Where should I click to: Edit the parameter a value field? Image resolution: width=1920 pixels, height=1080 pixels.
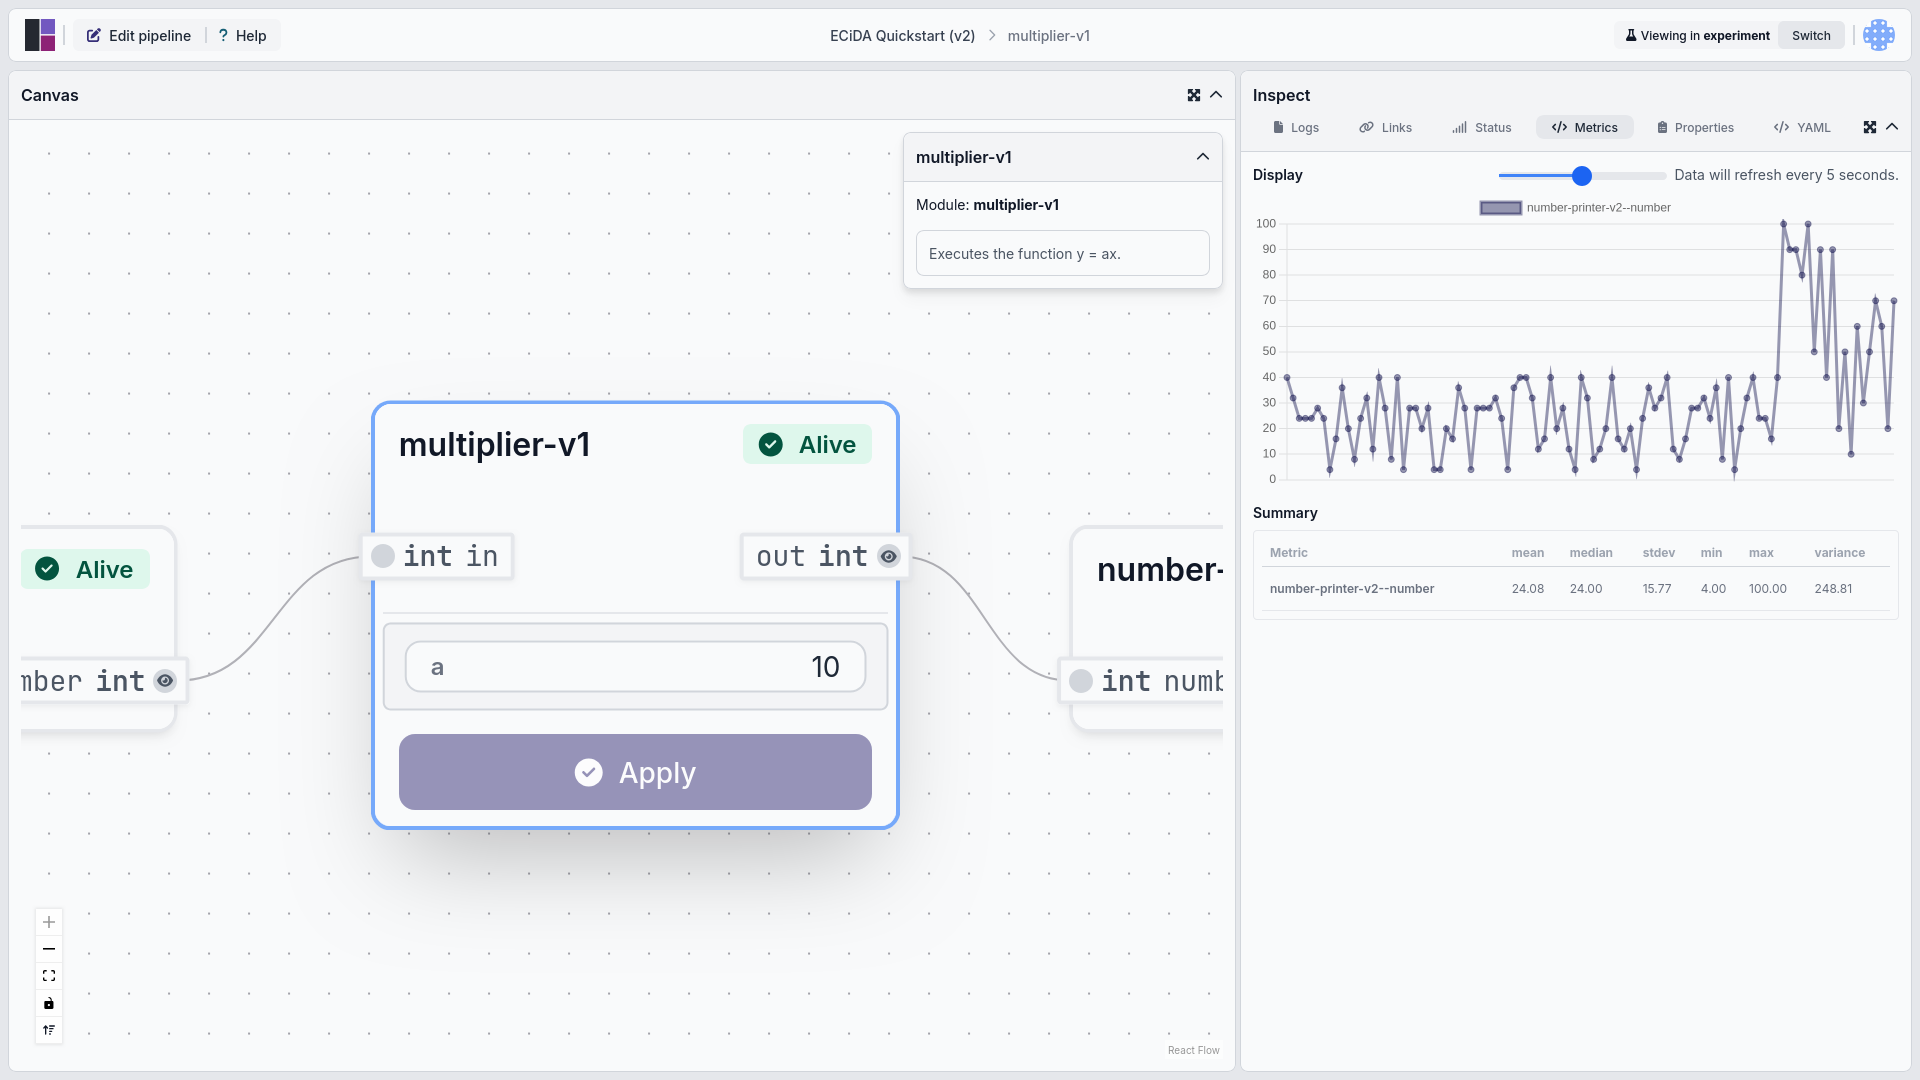pyautogui.click(x=635, y=667)
